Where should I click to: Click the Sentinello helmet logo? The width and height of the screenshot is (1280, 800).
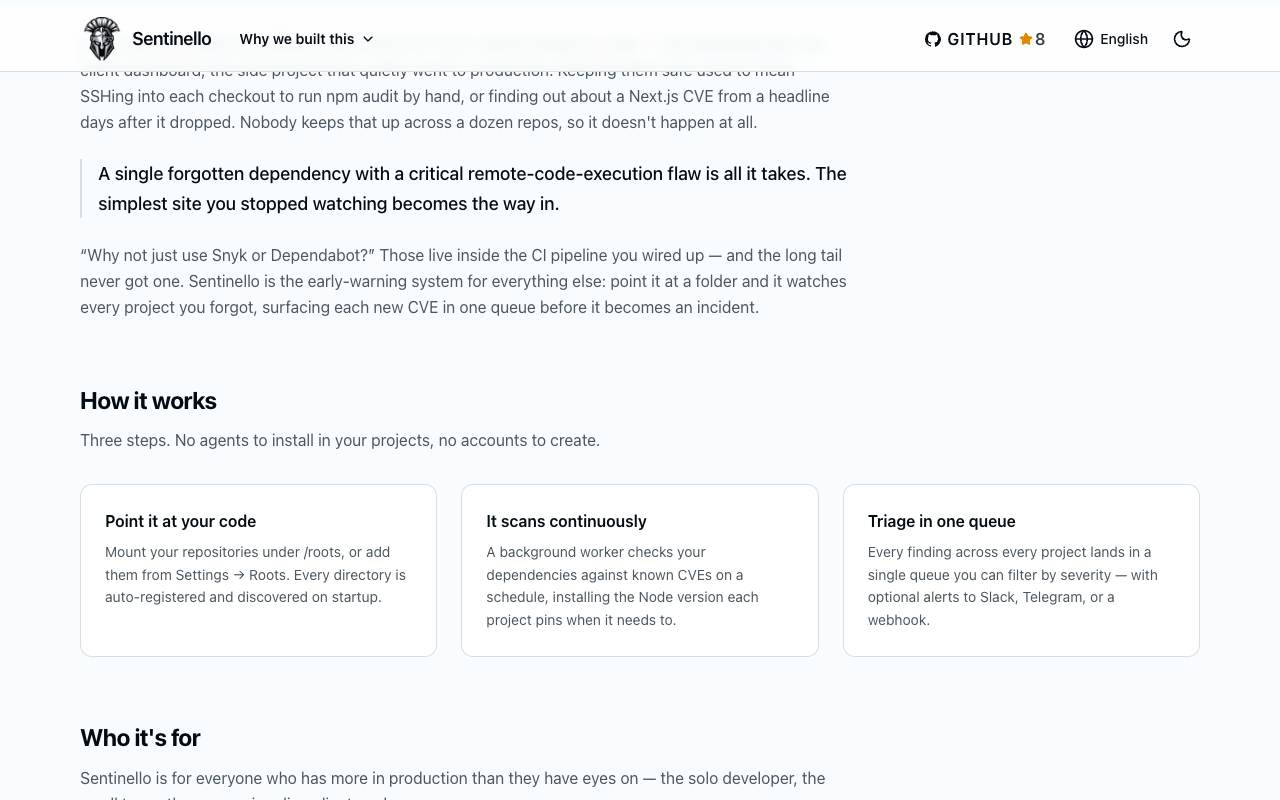coord(101,39)
